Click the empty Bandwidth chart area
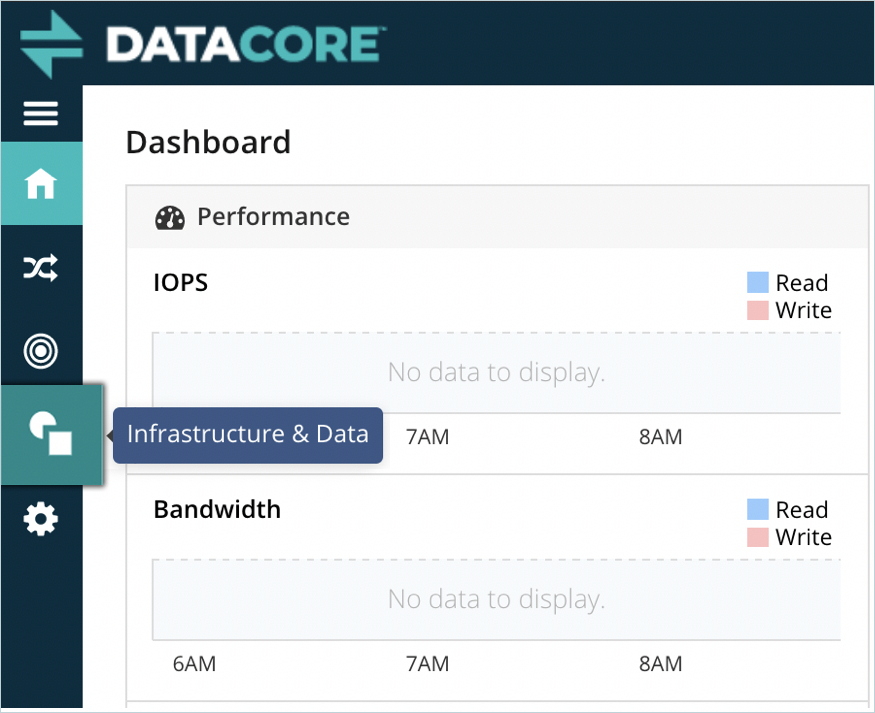This screenshot has height=713, width=875. (496, 599)
